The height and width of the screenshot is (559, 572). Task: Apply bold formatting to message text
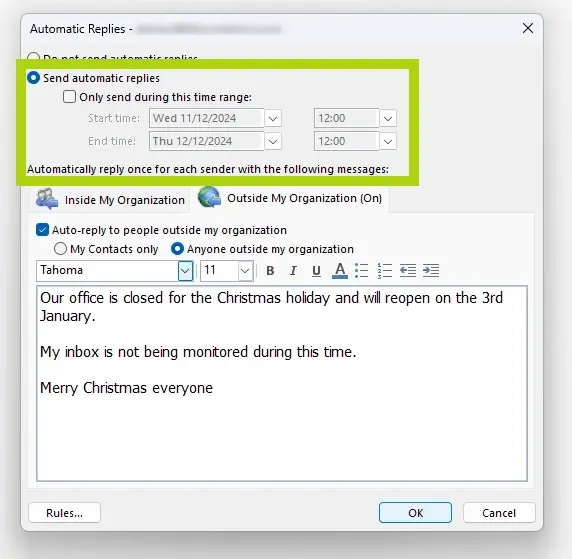(x=270, y=271)
